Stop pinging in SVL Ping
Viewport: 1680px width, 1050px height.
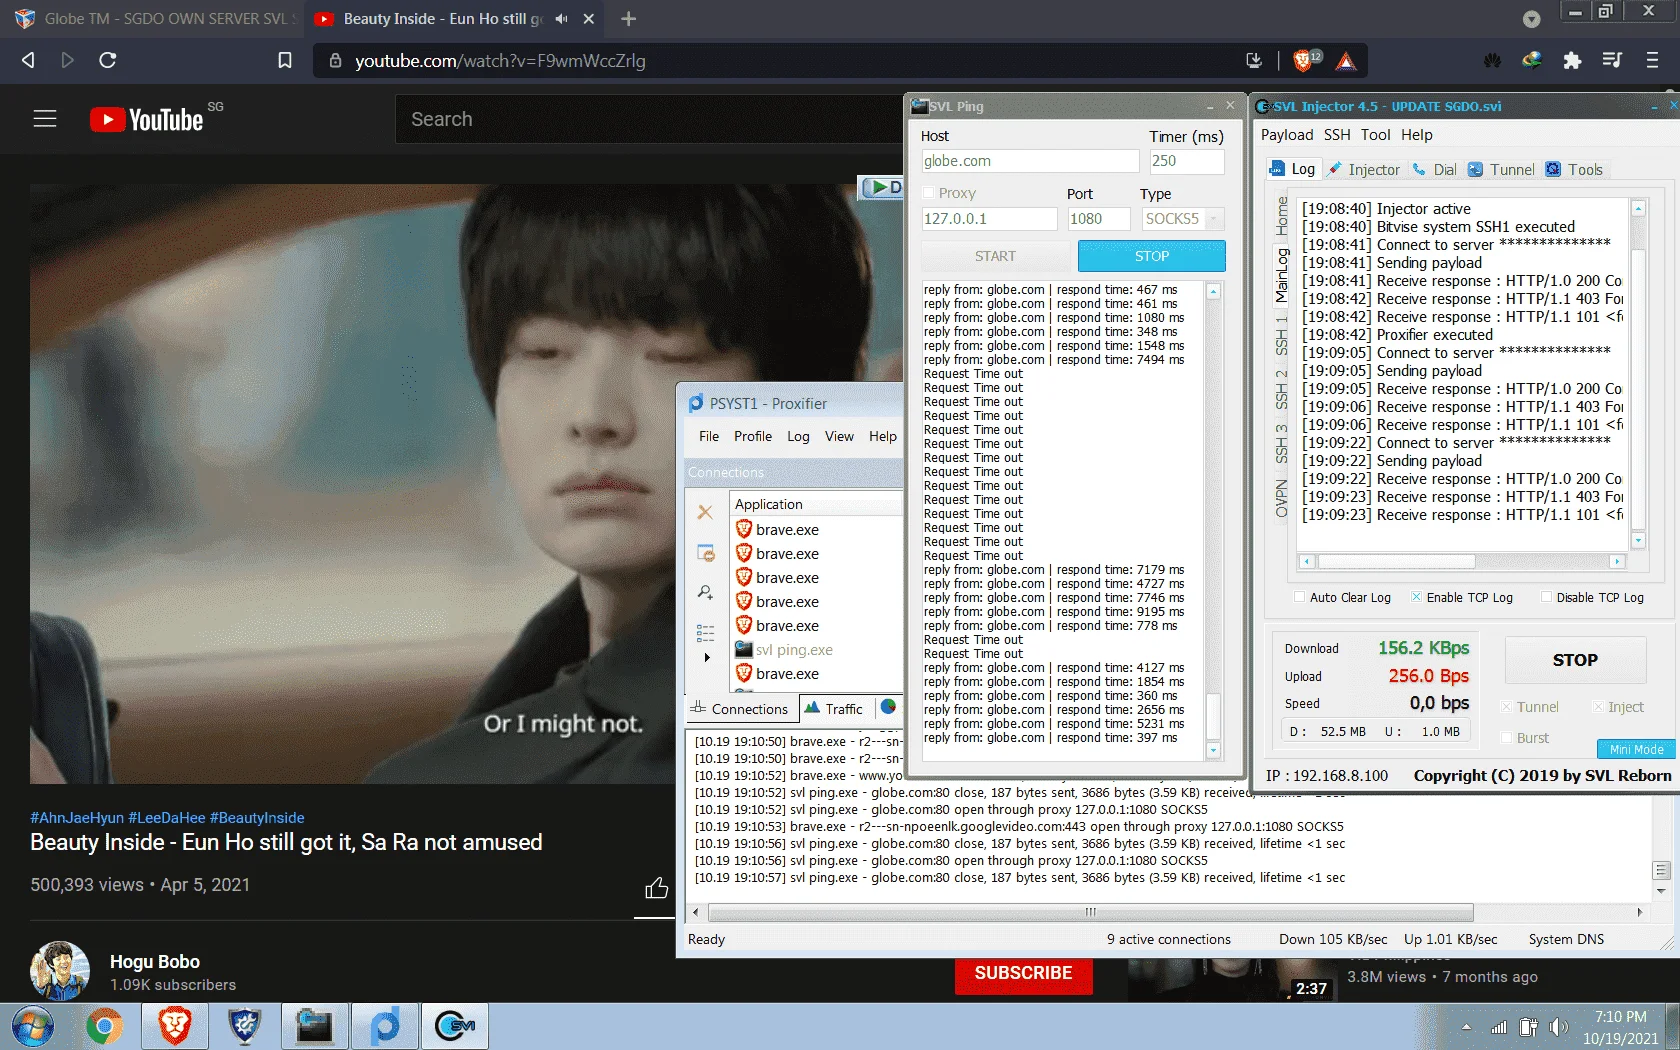pos(1151,256)
